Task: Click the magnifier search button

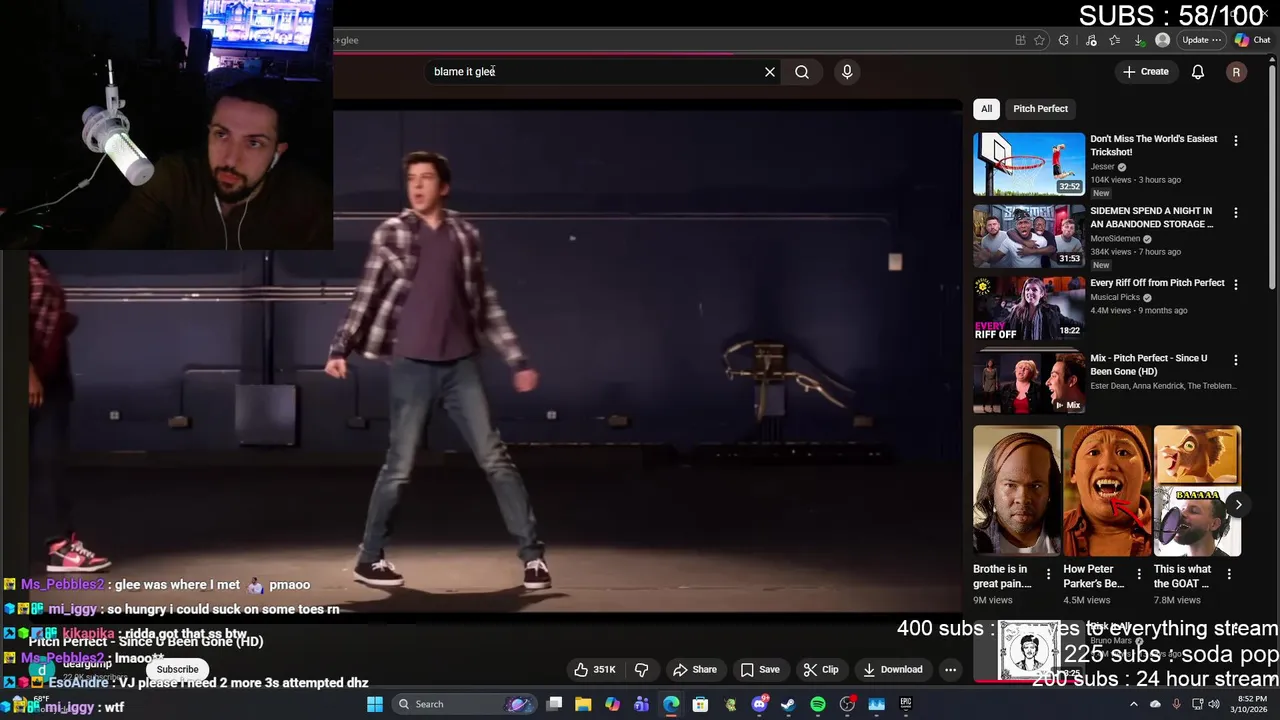Action: click(x=802, y=72)
